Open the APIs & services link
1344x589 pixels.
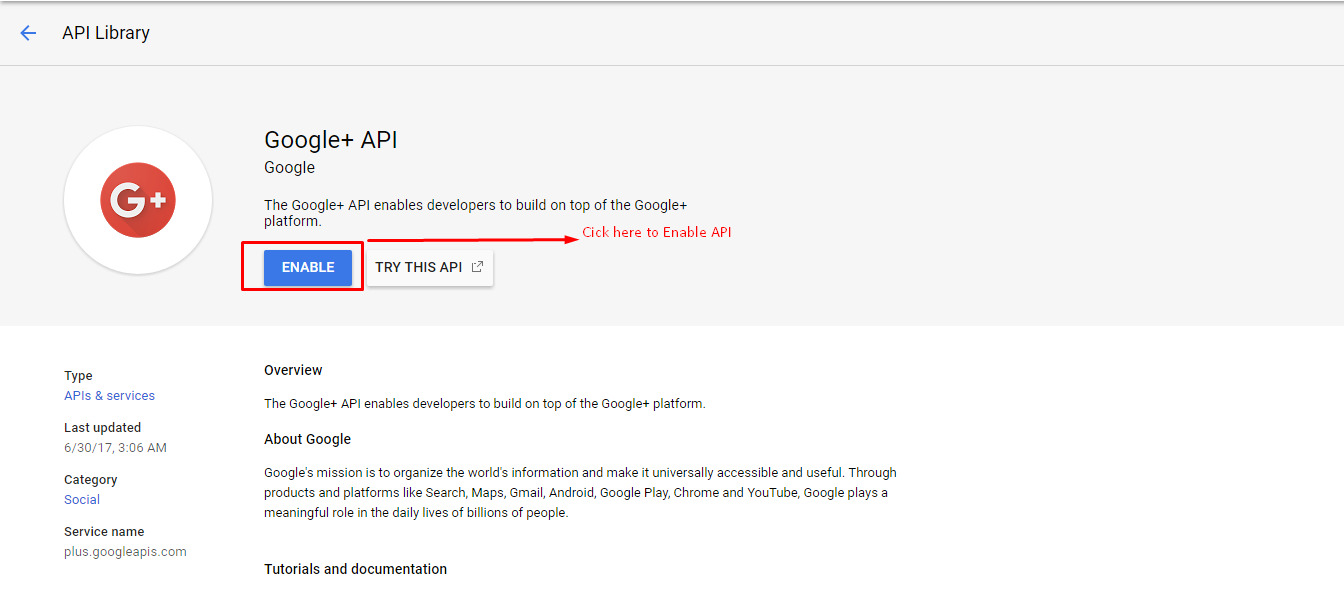coord(109,396)
